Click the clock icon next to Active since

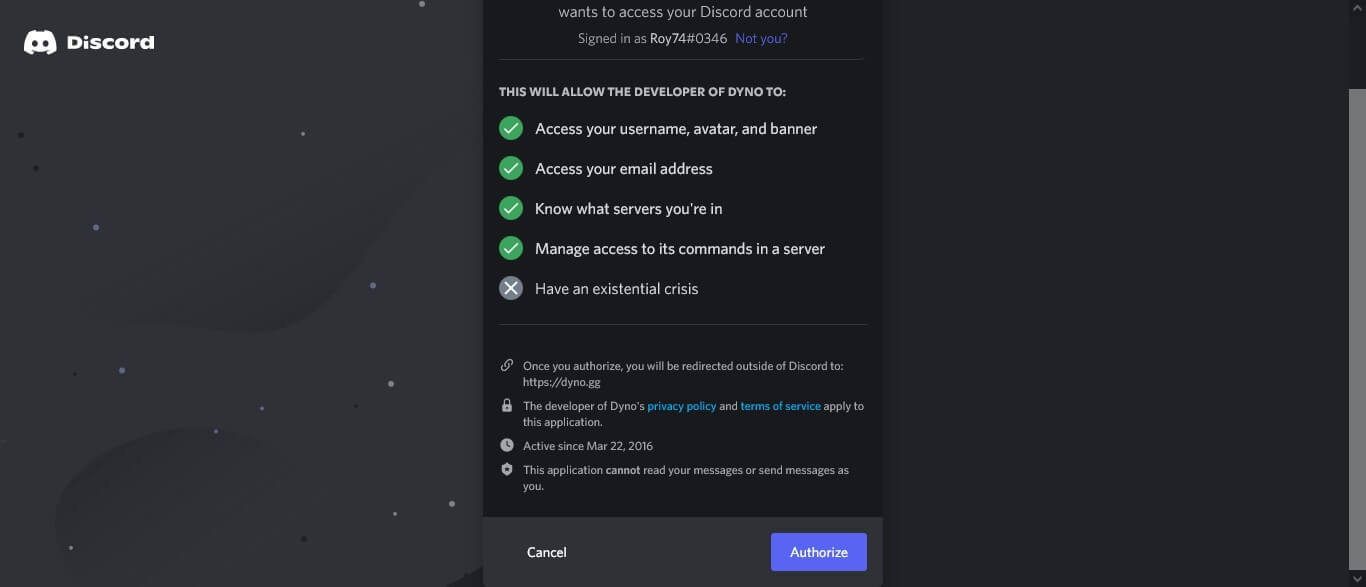coord(507,445)
